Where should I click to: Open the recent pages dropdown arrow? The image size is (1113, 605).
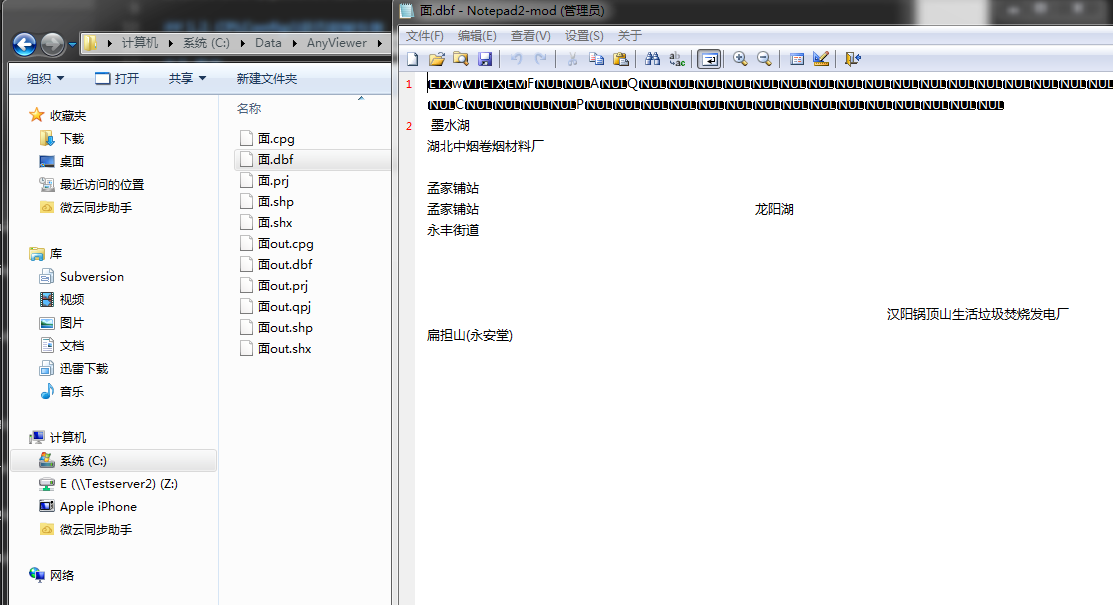pos(72,45)
